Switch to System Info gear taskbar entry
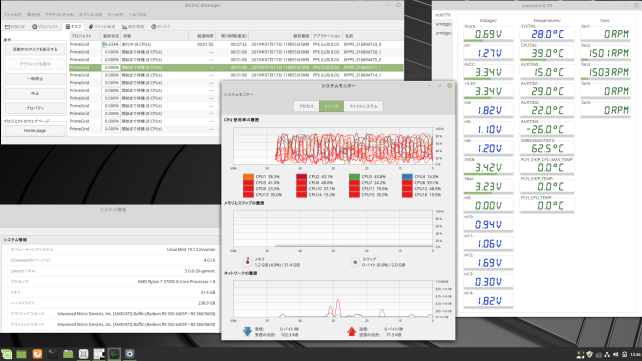 [130, 354]
